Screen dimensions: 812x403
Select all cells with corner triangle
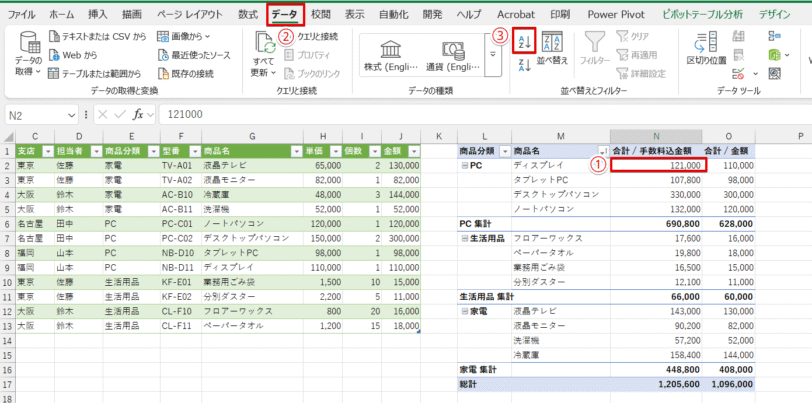[x=7, y=137]
